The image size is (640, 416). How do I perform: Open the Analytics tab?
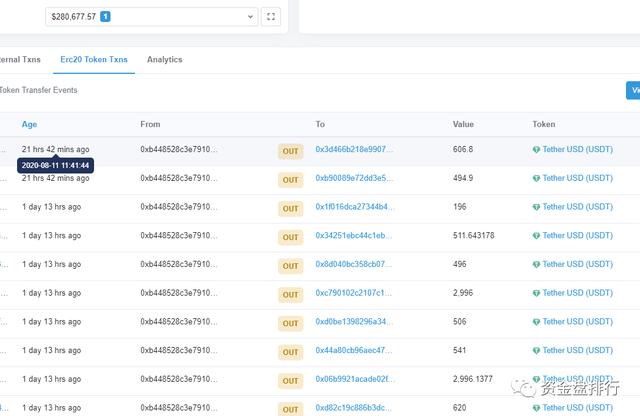165,60
